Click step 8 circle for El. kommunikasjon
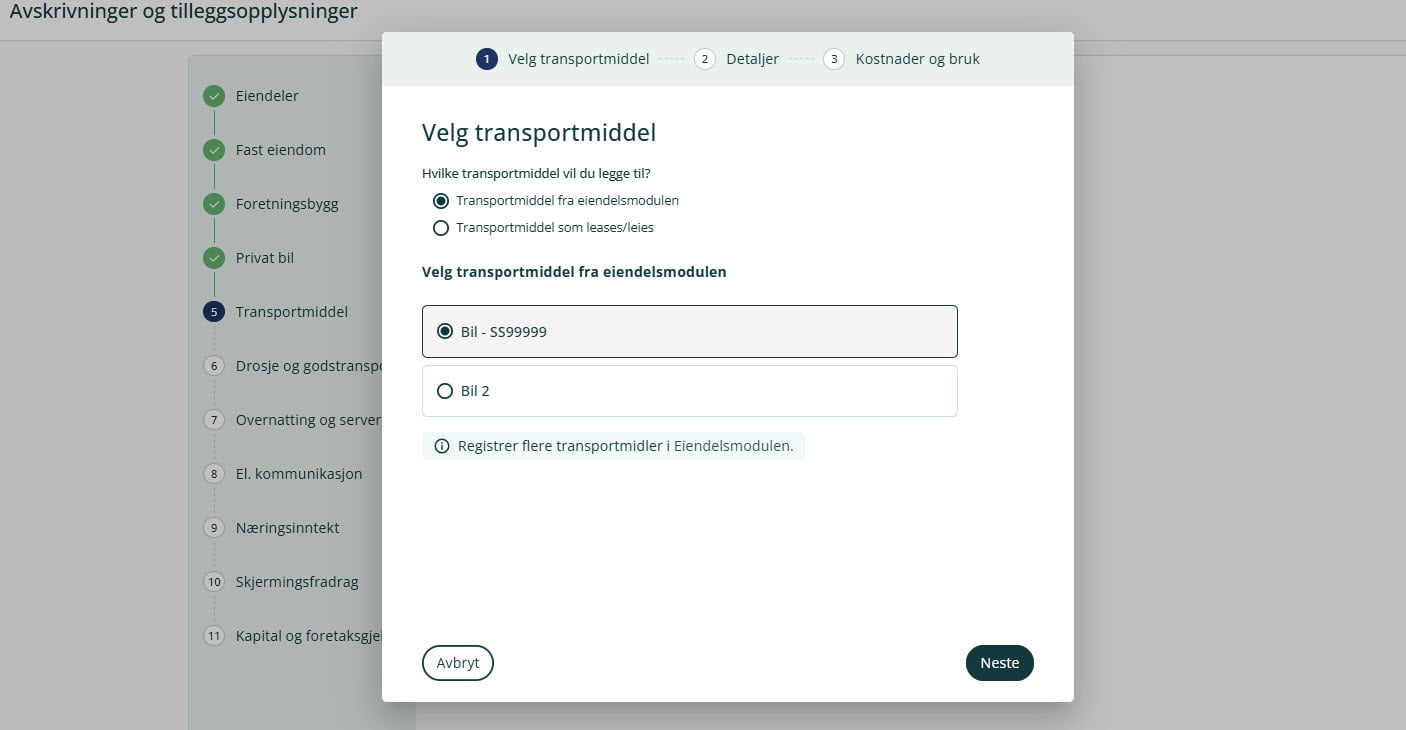The height and width of the screenshot is (730, 1406). (214, 474)
